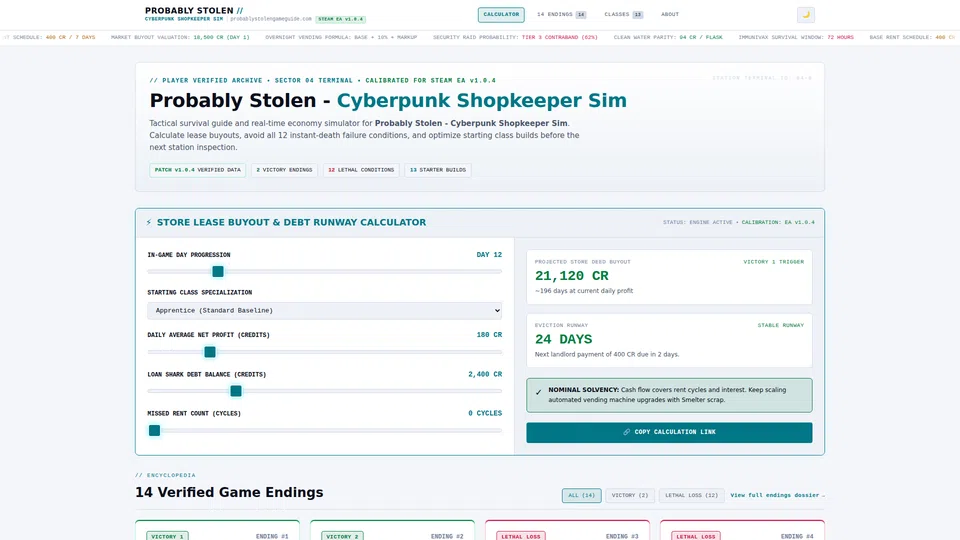960x540 pixels.
Task: Click the Eviction Runway 24 Days card
Action: pyautogui.click(x=669, y=340)
